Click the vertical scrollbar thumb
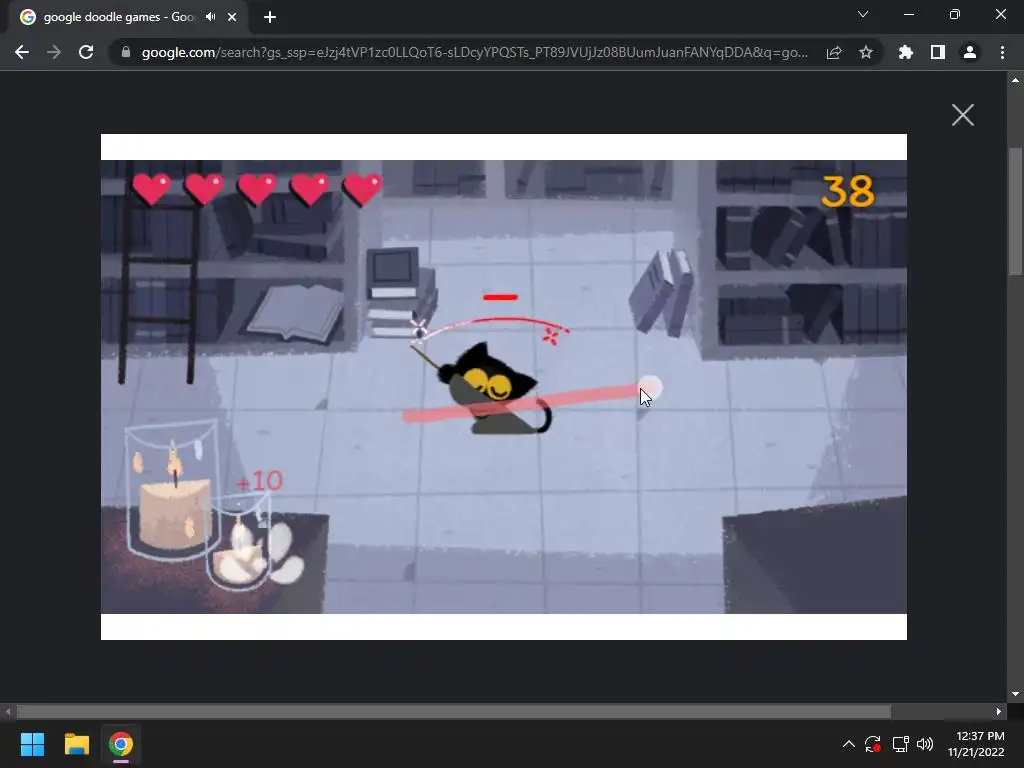 pos(1015,210)
